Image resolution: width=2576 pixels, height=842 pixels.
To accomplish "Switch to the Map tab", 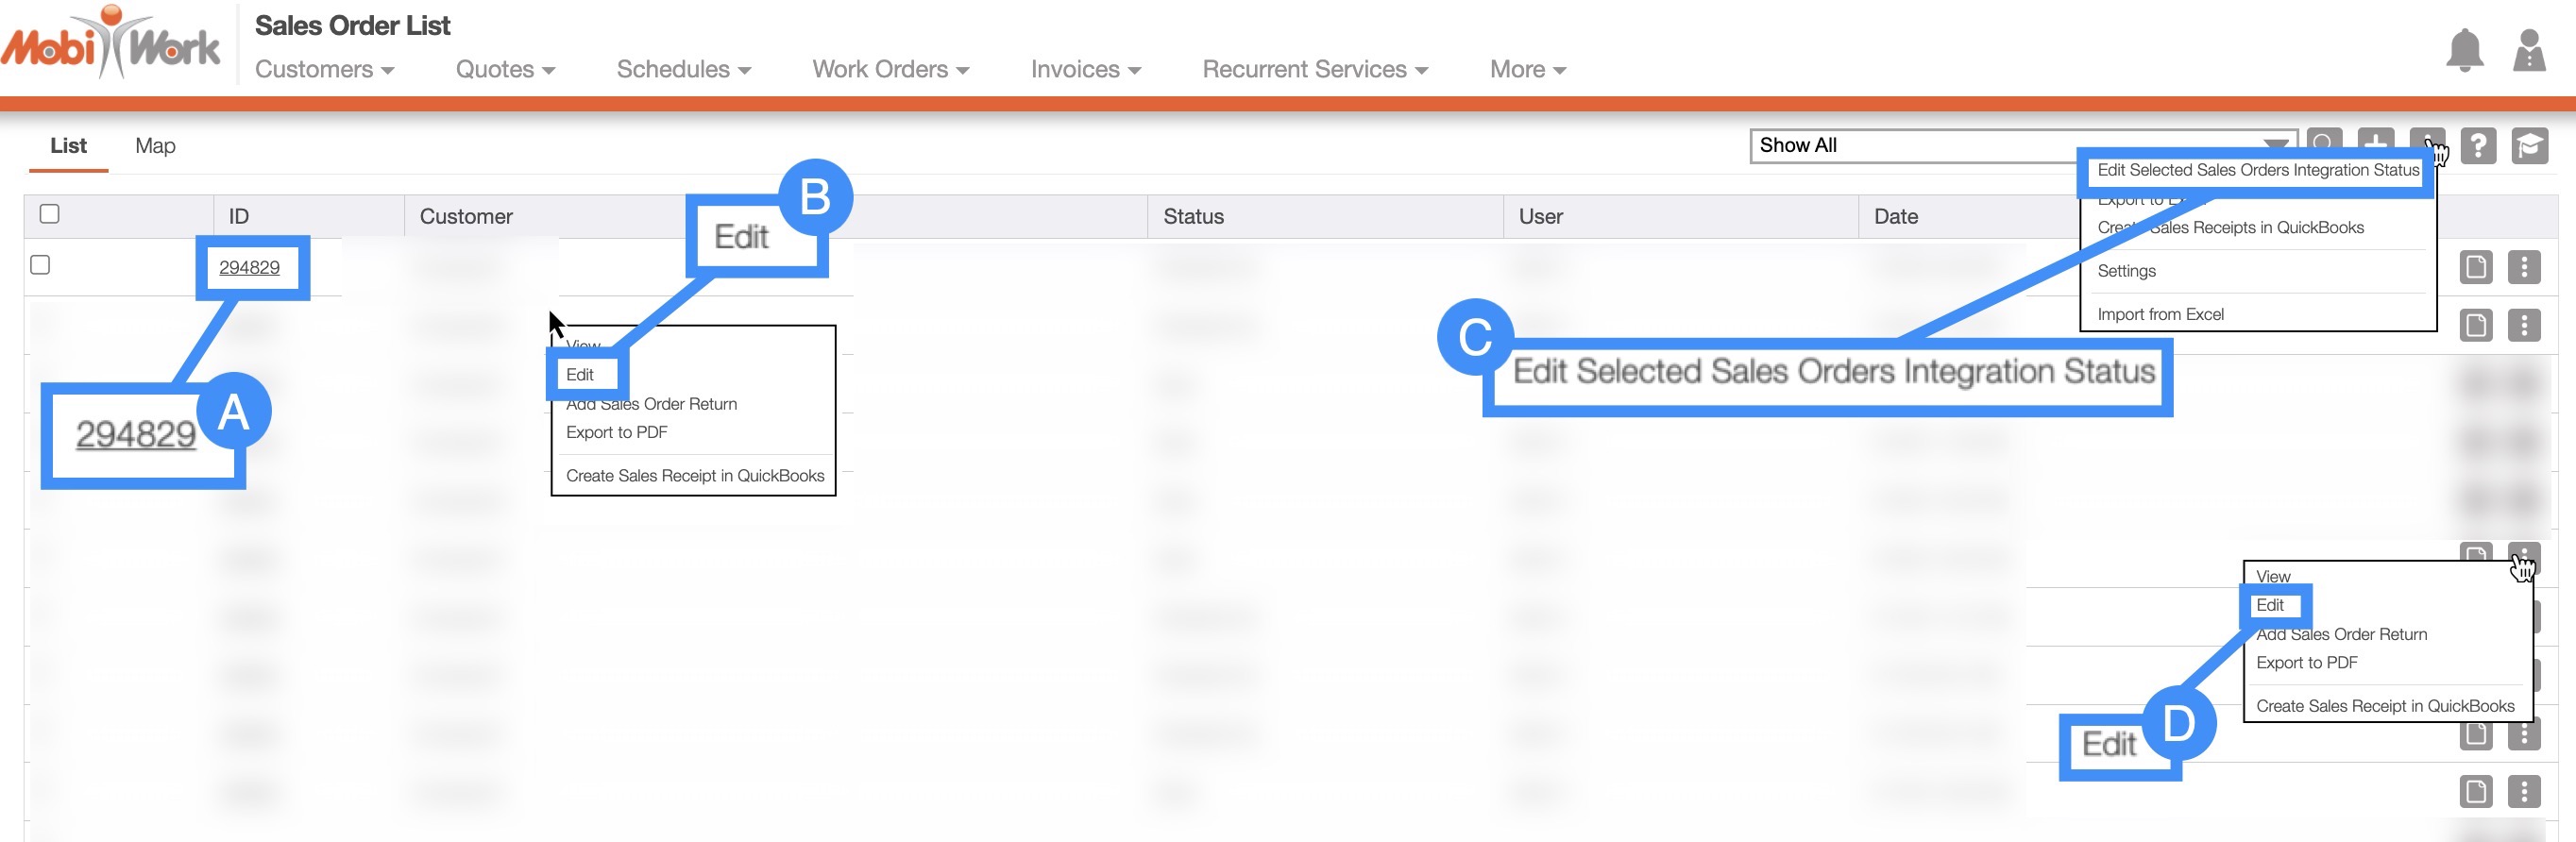I will 155,146.
